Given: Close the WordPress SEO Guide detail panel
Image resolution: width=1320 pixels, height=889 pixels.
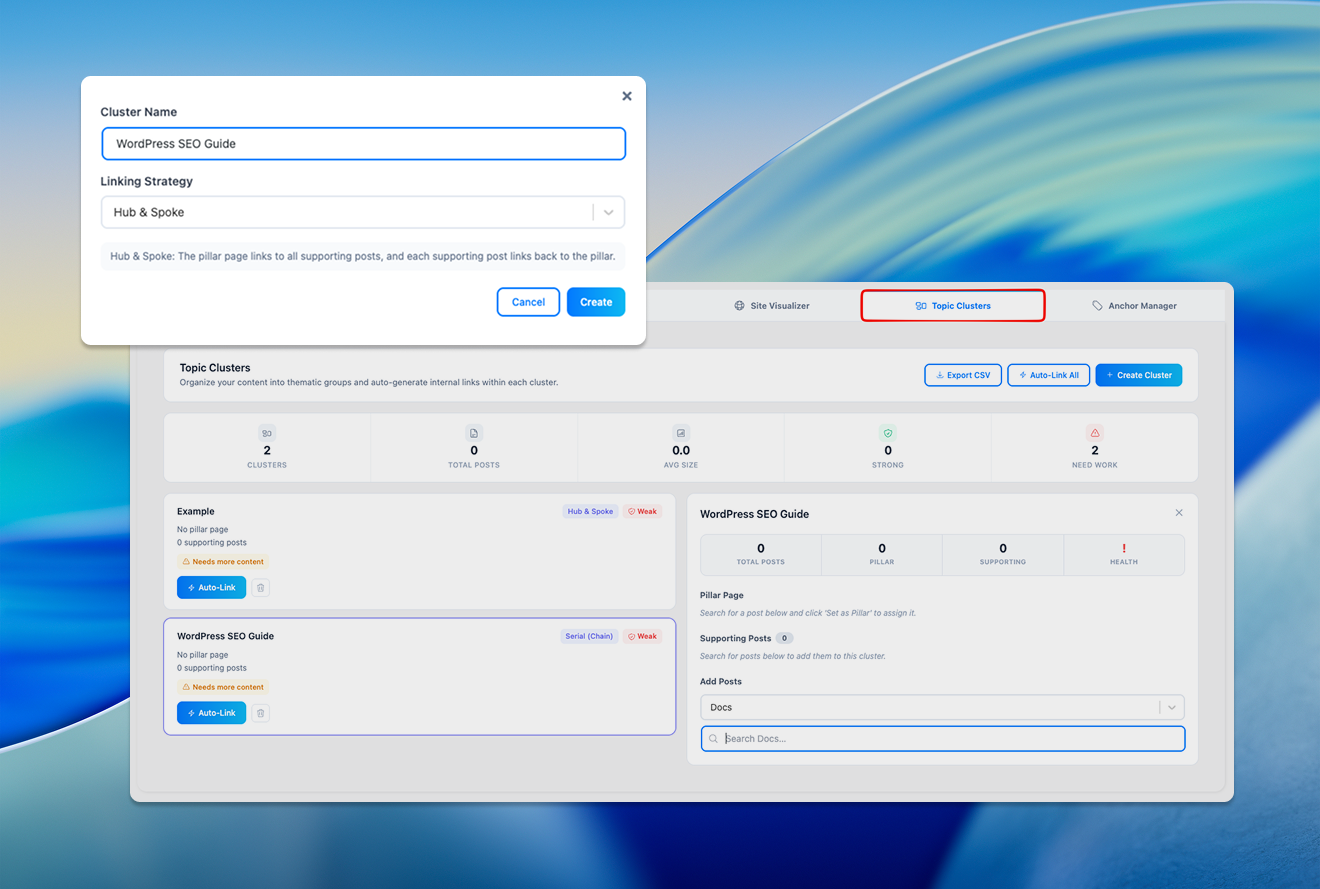Looking at the screenshot, I should click(1179, 513).
